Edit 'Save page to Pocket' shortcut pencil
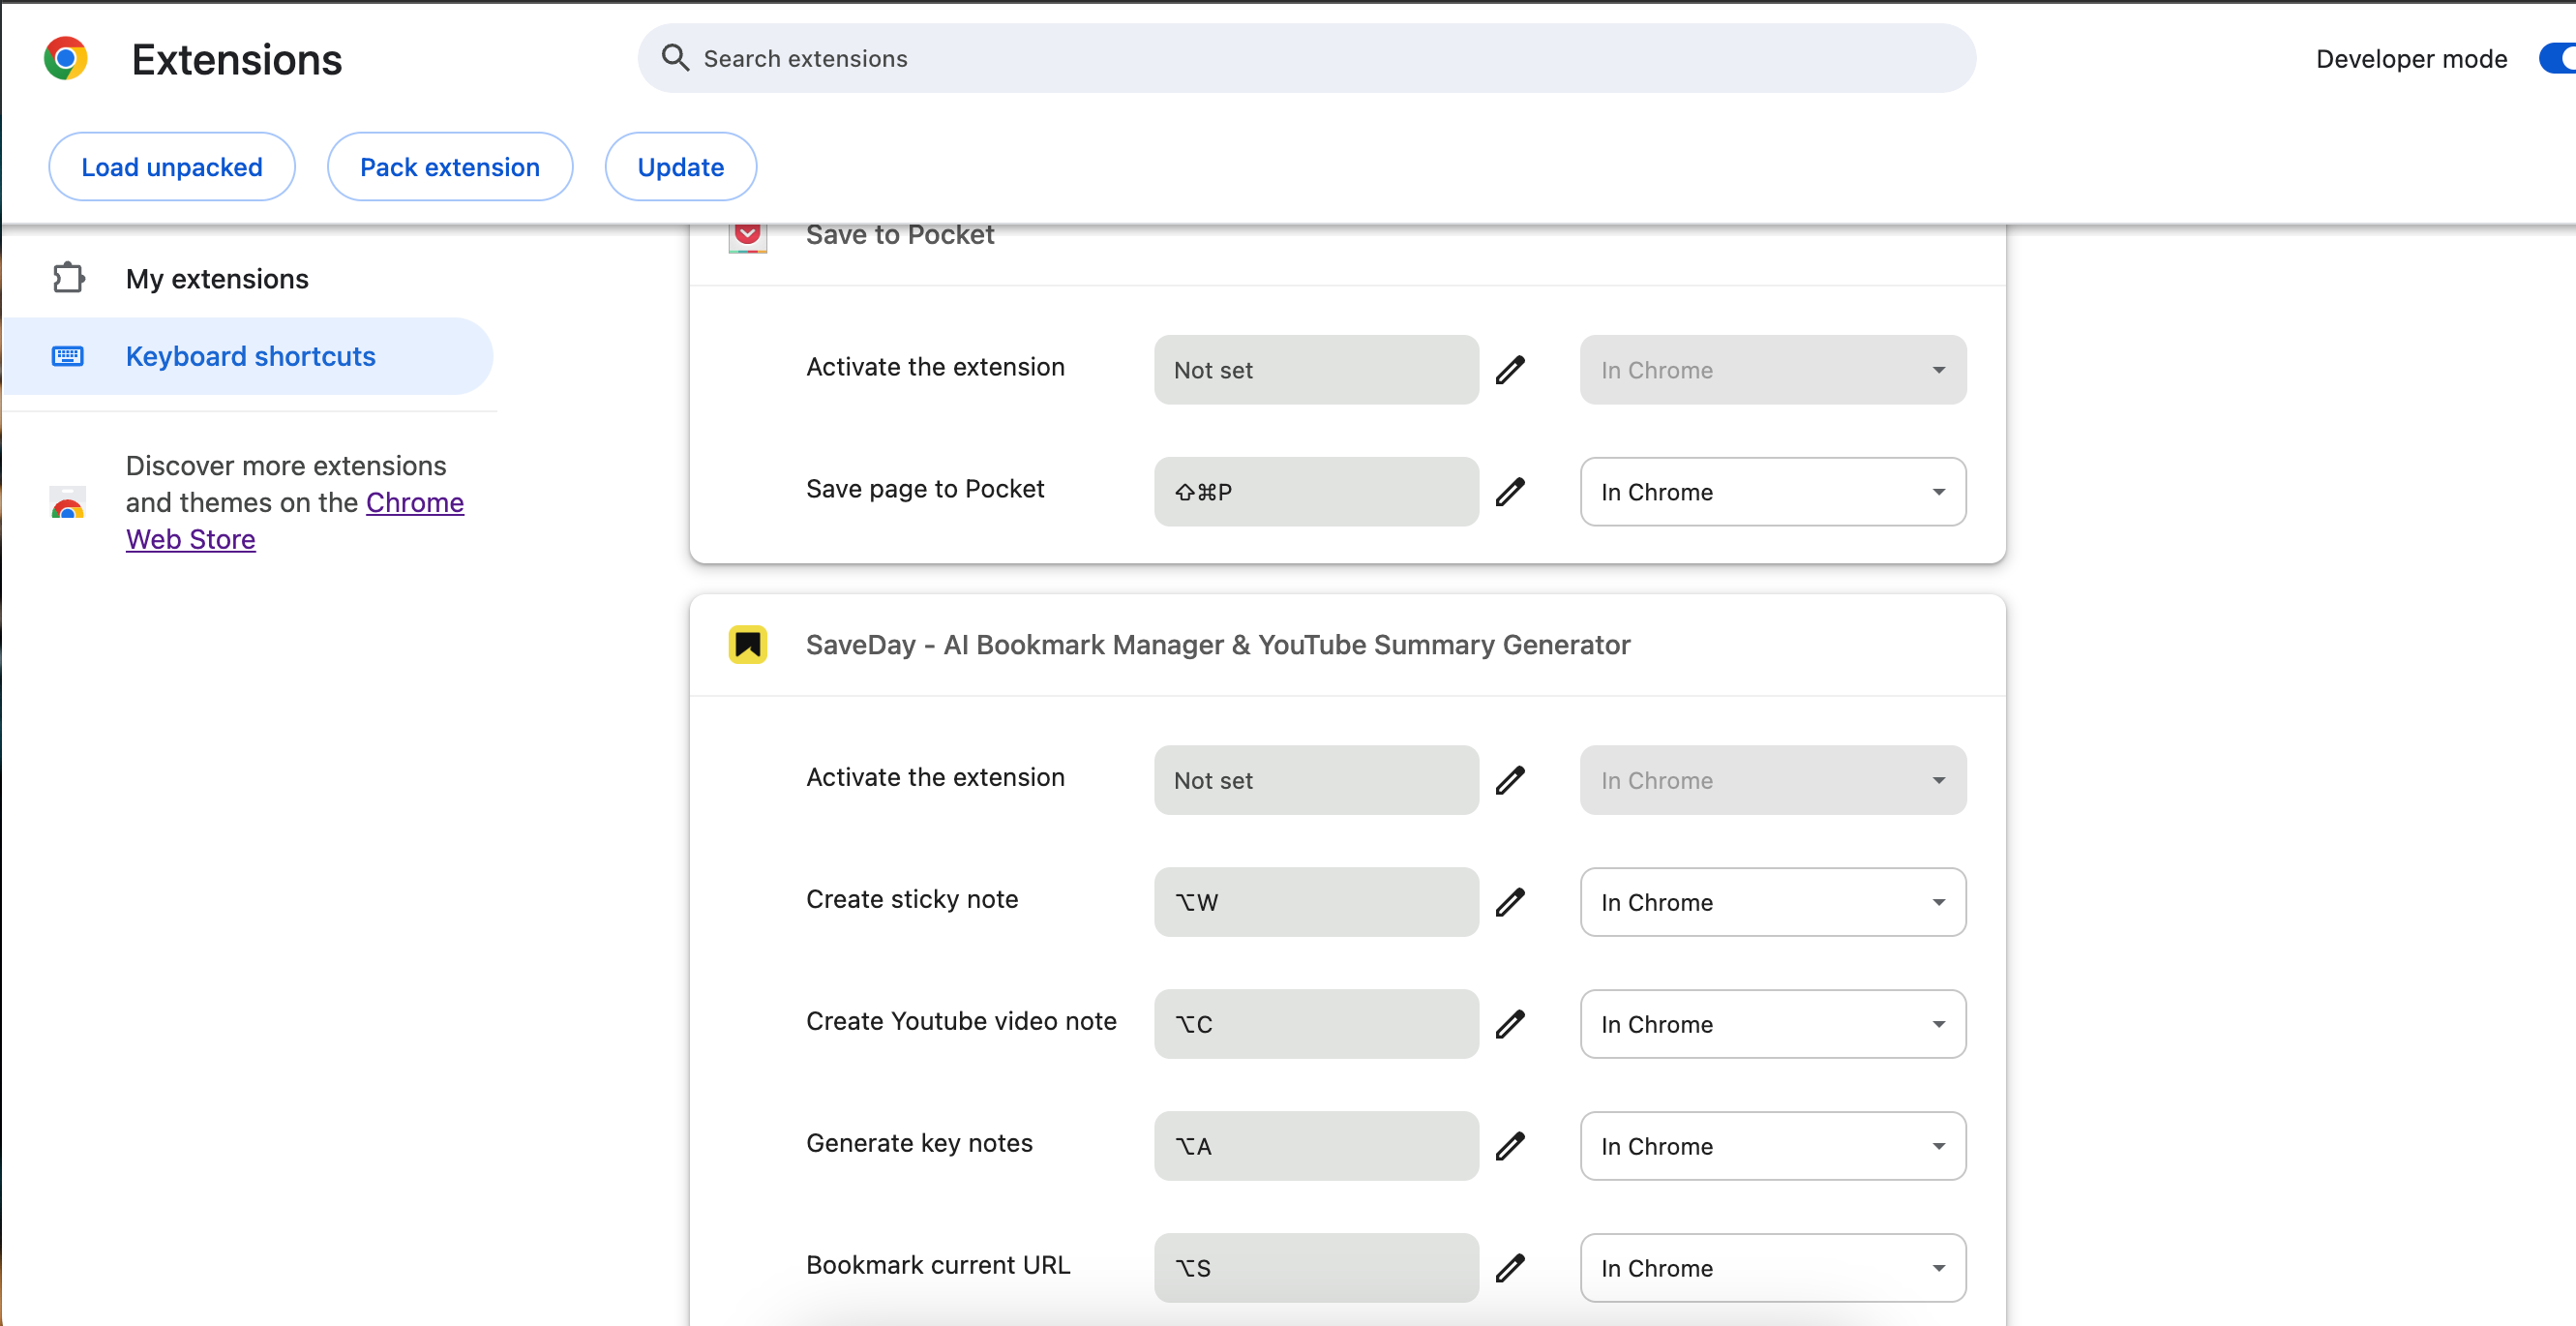This screenshot has width=2576, height=1326. pyautogui.click(x=1510, y=492)
